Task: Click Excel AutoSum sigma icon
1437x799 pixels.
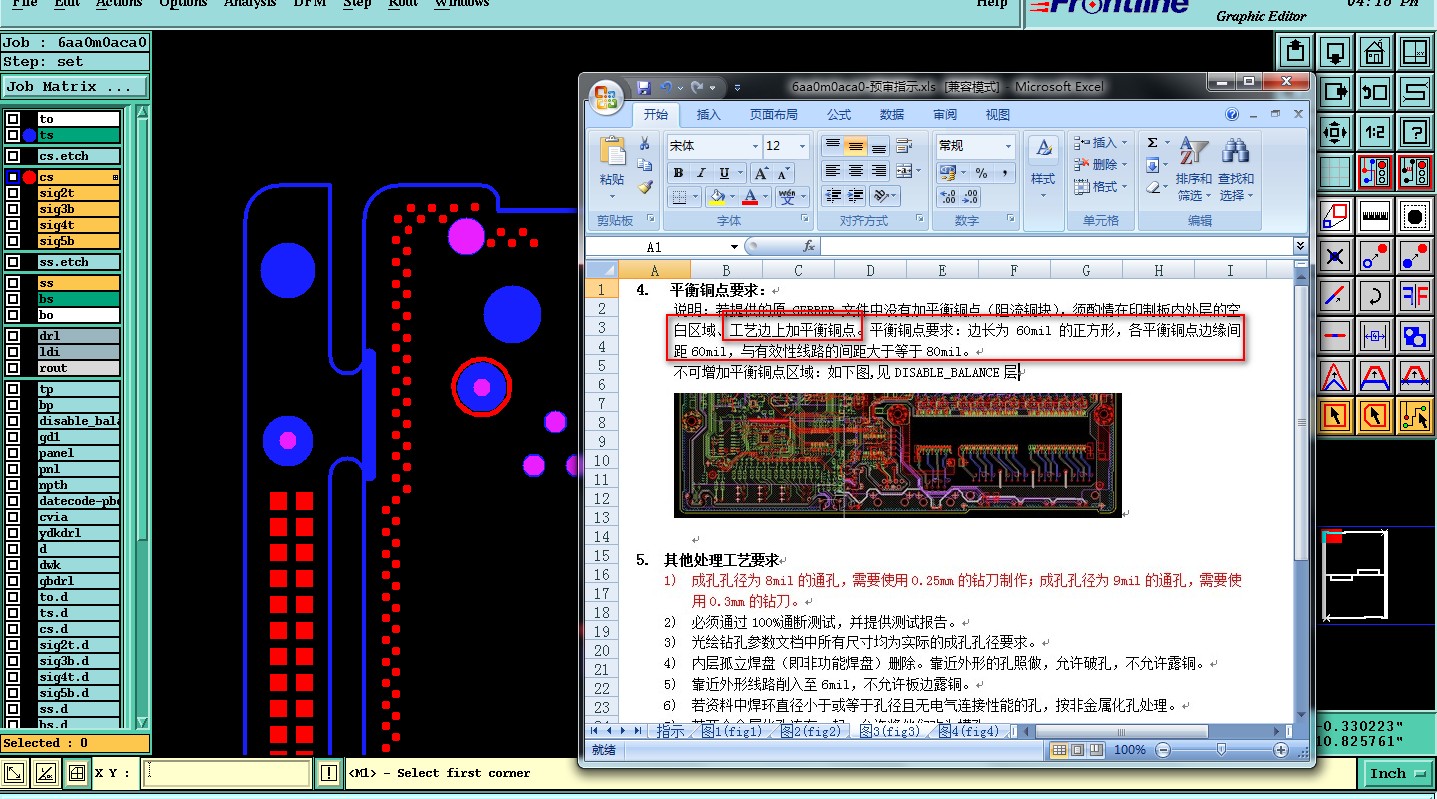Action: point(1152,143)
